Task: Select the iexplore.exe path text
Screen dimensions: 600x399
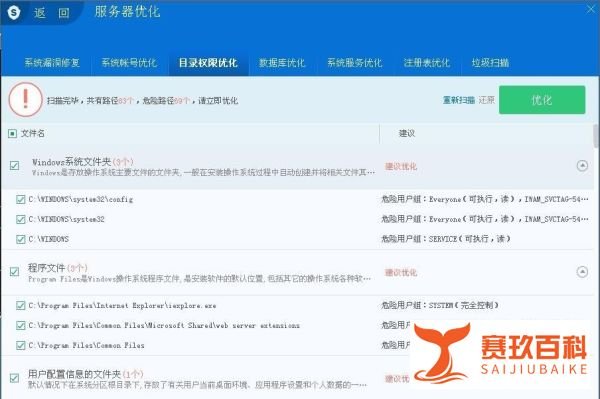Action: [x=122, y=305]
